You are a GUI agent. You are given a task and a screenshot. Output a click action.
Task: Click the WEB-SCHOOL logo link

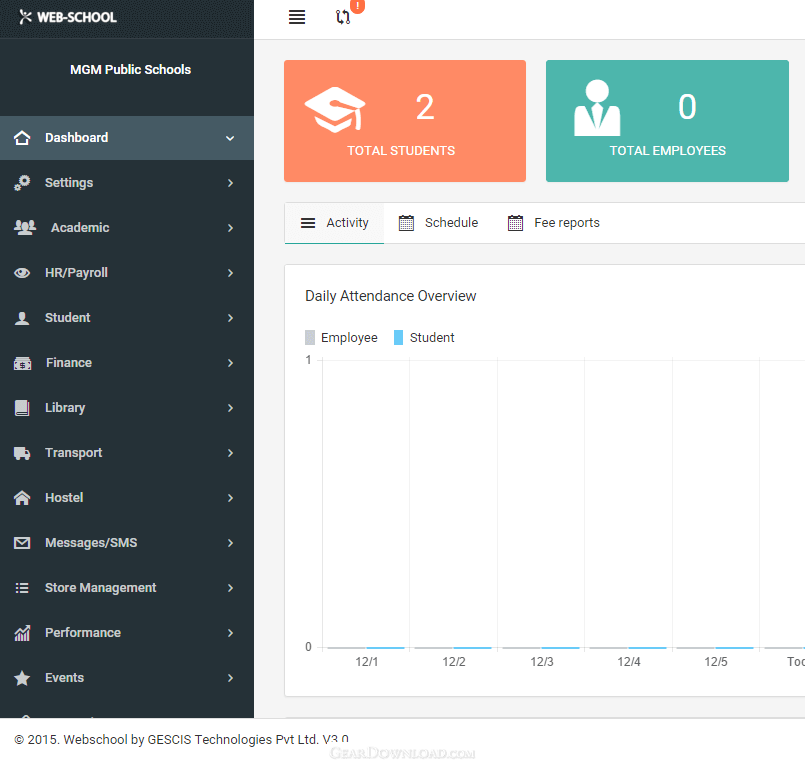tap(68, 17)
